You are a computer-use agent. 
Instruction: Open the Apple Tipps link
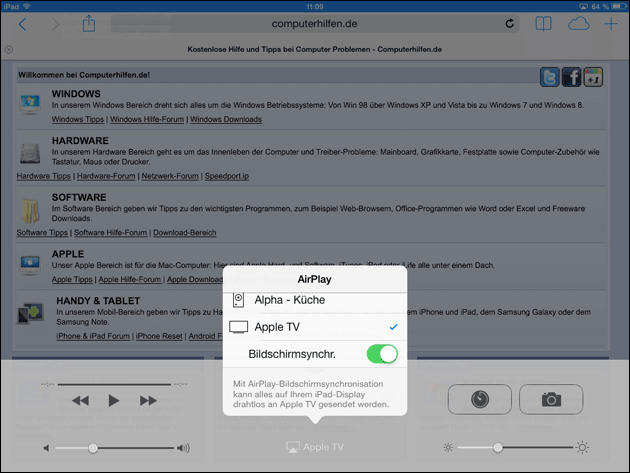[x=72, y=280]
